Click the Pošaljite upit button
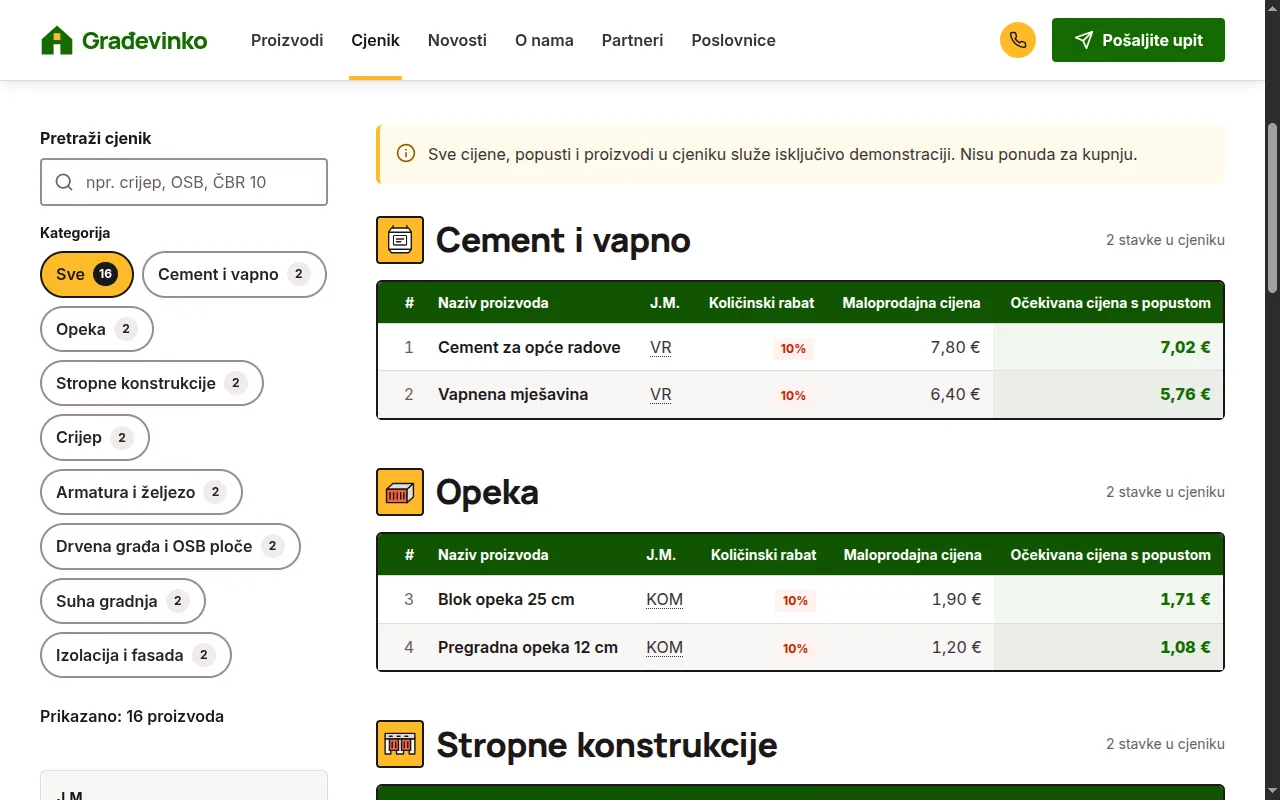 (1138, 40)
